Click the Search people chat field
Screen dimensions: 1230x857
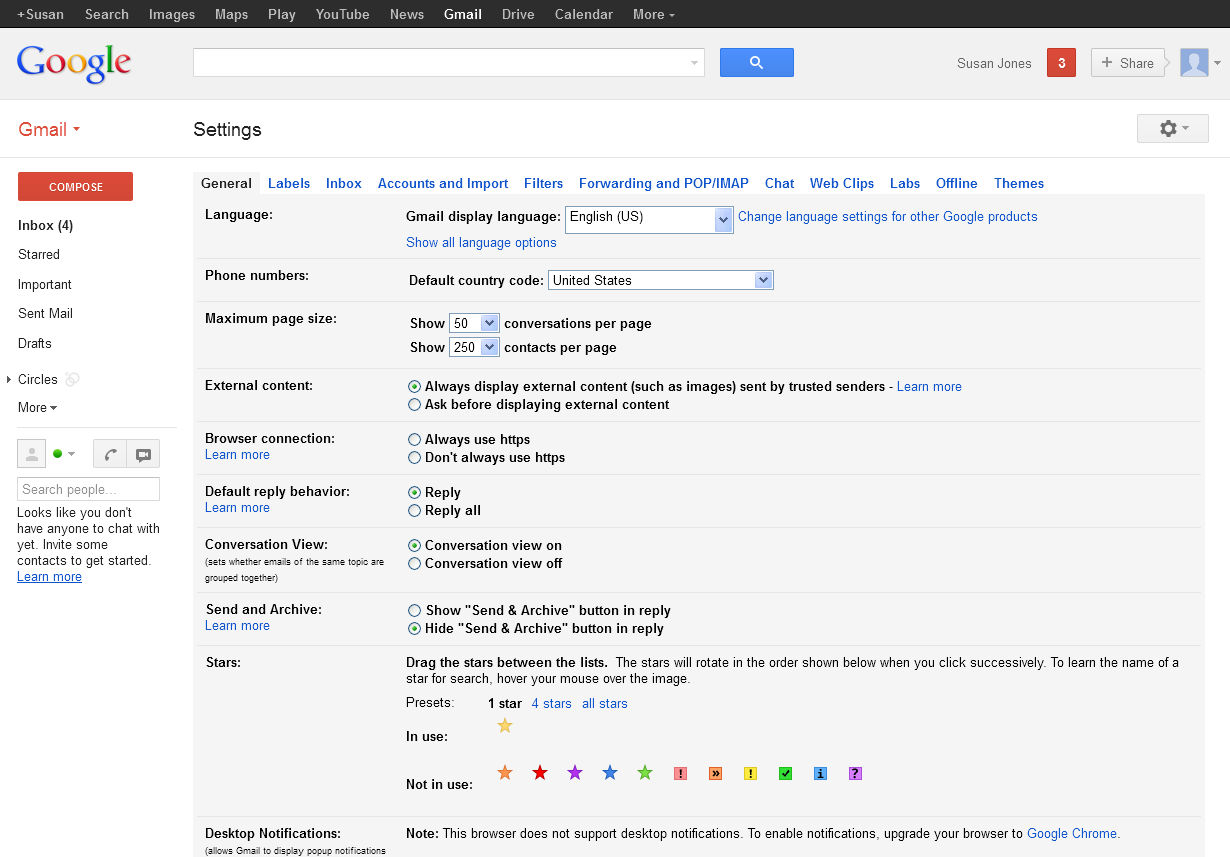pos(88,489)
